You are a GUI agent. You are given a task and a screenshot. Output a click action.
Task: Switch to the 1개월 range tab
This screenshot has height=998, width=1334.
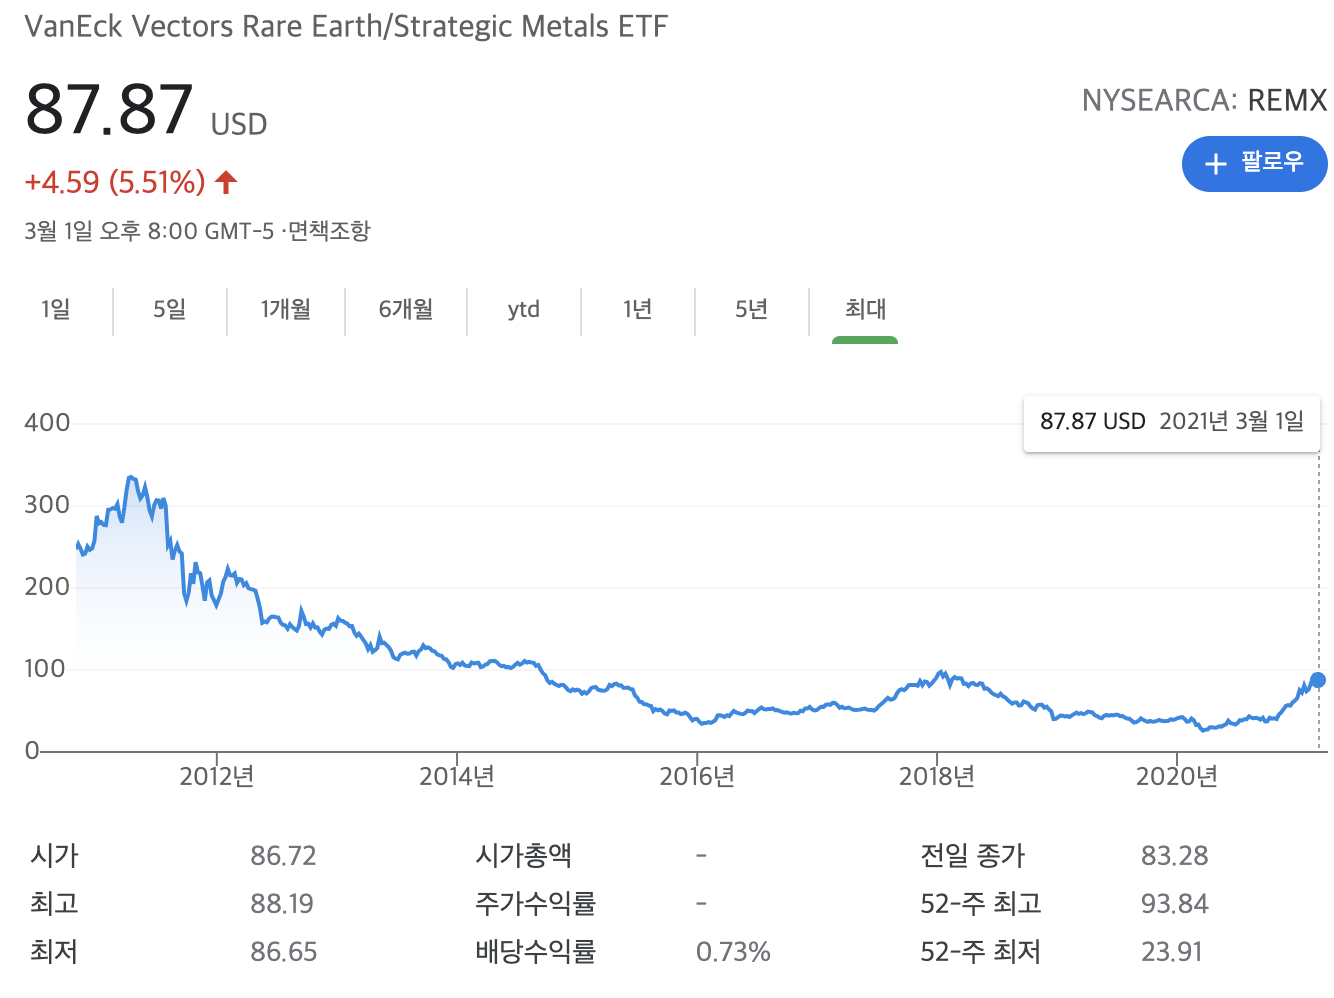[x=286, y=309]
